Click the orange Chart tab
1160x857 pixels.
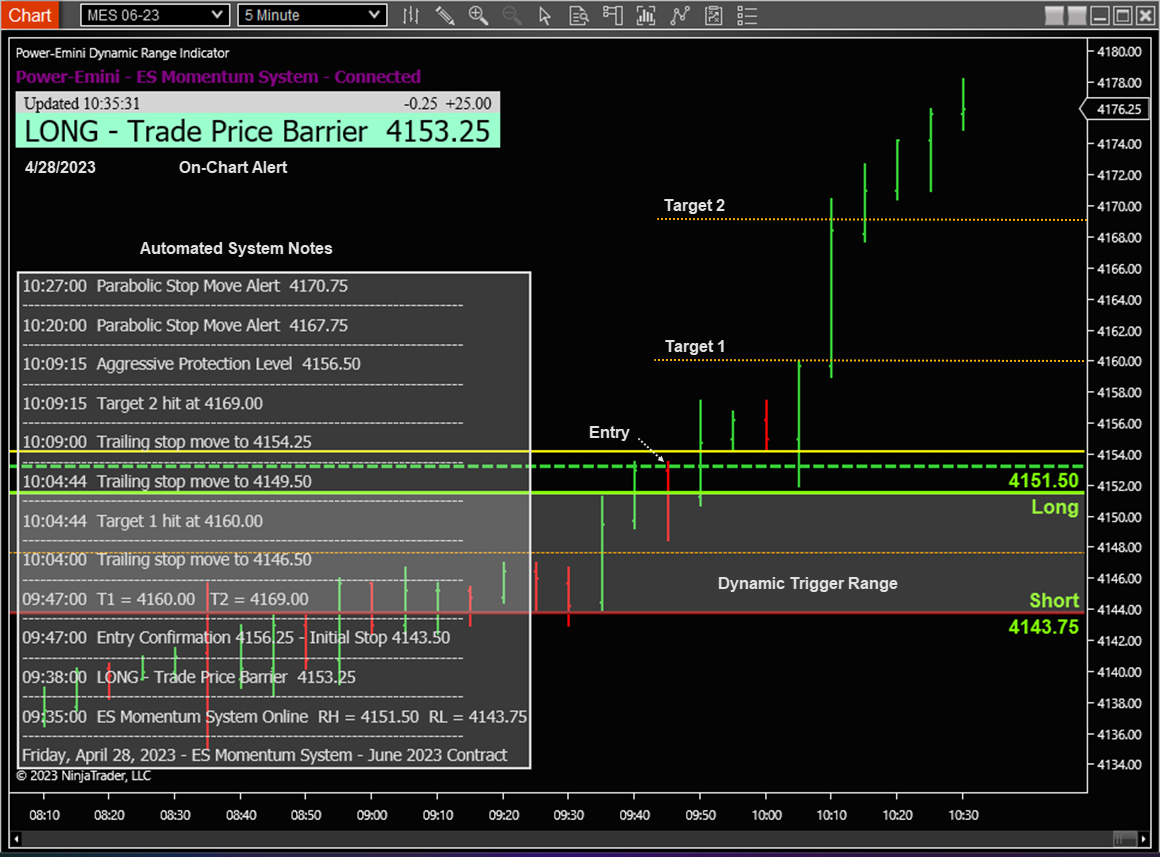[30, 15]
